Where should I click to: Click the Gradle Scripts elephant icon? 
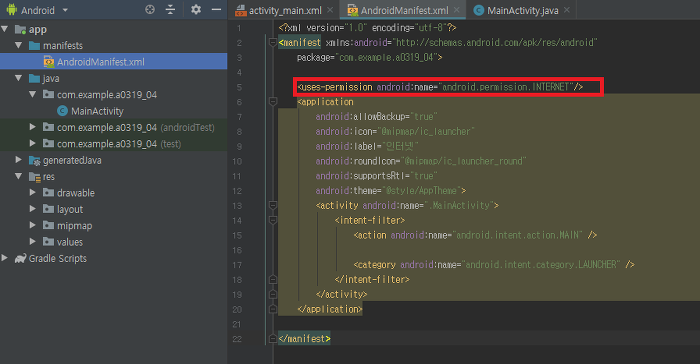coord(21,258)
